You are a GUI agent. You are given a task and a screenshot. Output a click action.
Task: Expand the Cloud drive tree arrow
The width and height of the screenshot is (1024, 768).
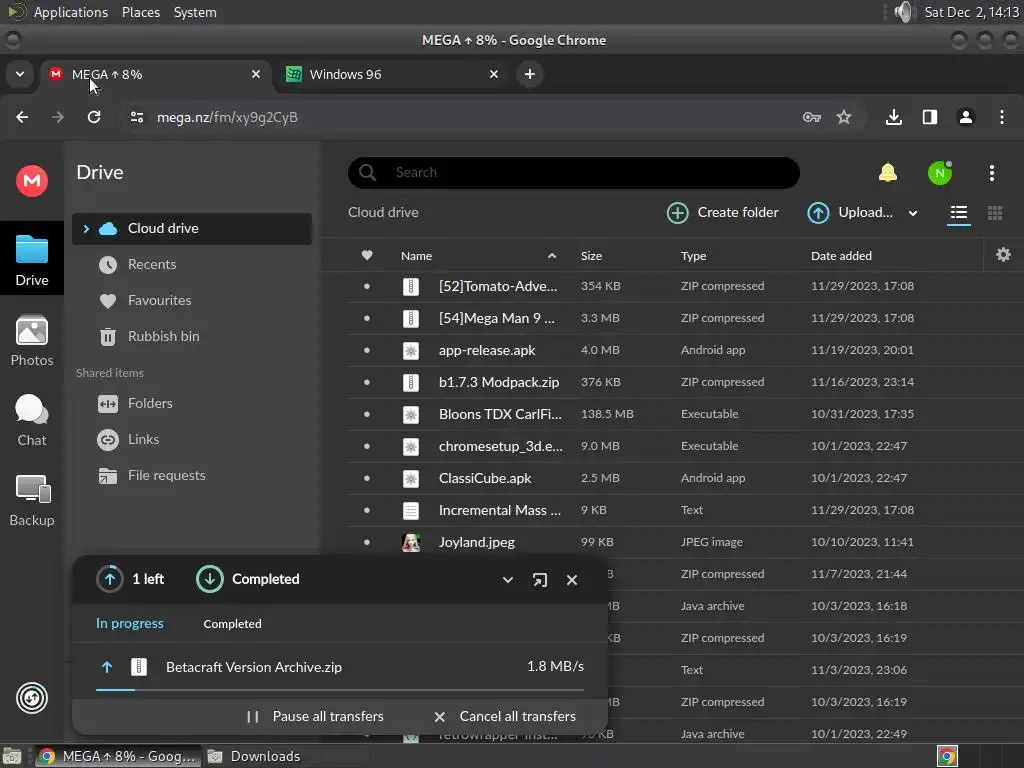click(x=86, y=229)
